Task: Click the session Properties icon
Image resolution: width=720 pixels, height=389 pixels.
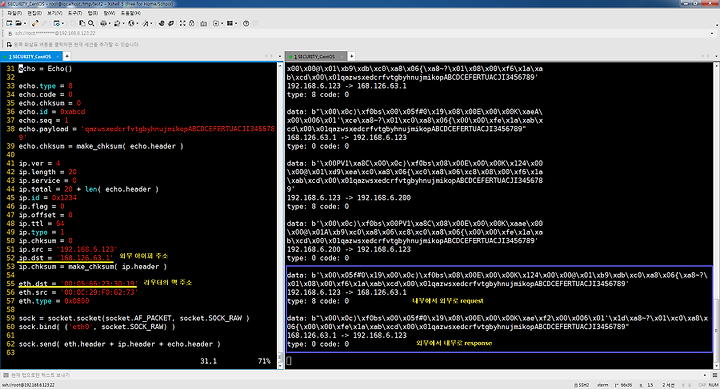Action: pyautogui.click(x=57, y=23)
